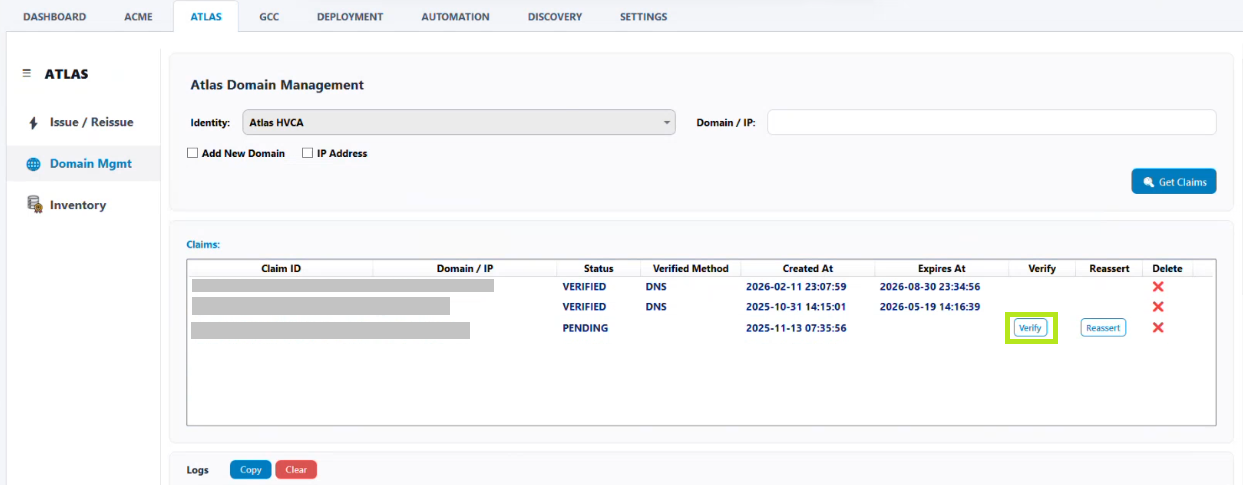The width and height of the screenshot is (1243, 485).
Task: Sort by the Expires At column header
Action: coord(942,269)
